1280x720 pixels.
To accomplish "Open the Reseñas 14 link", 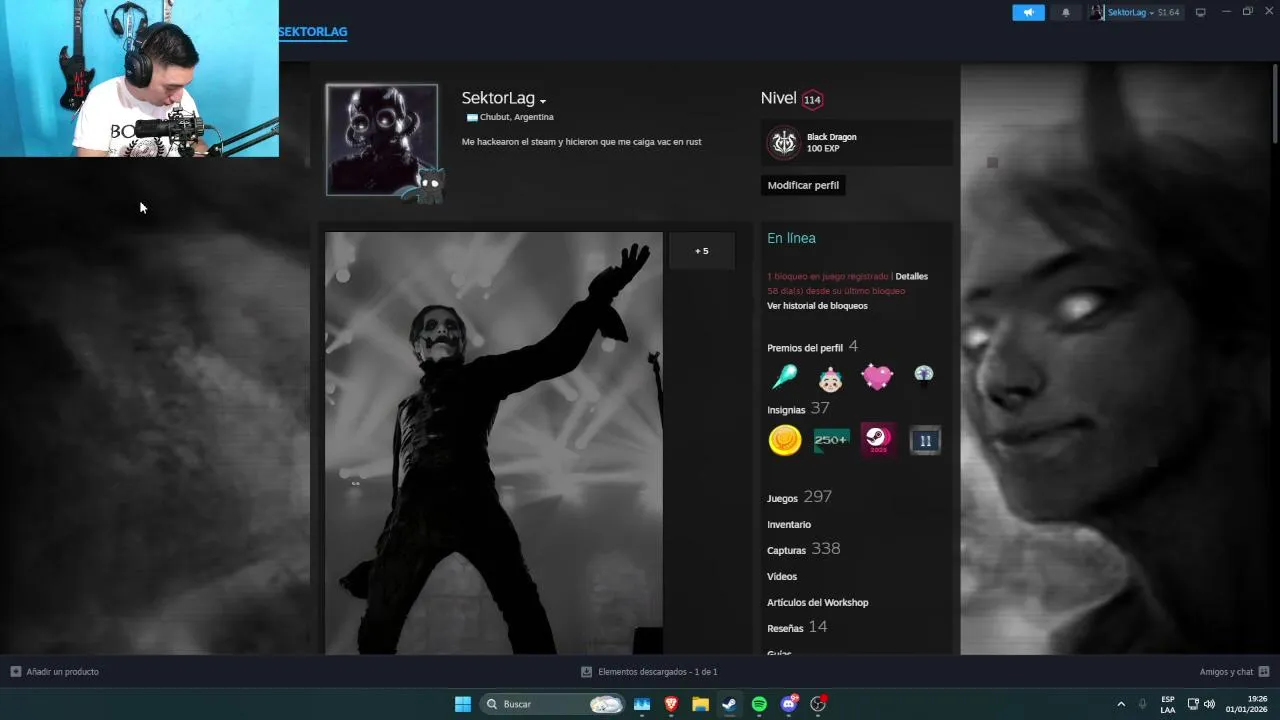I will point(797,627).
